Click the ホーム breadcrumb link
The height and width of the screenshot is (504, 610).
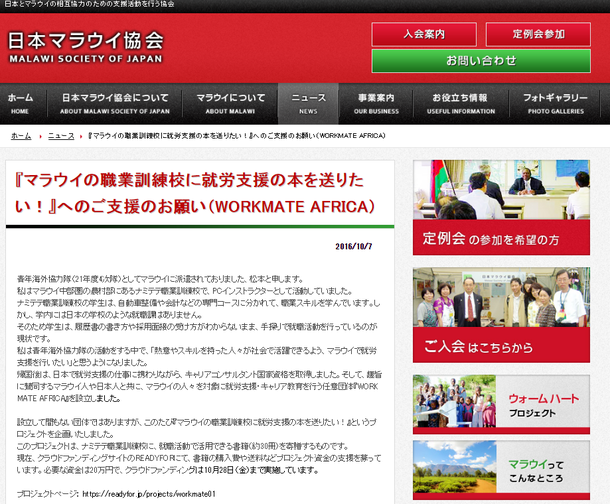pyautogui.click(x=21, y=135)
